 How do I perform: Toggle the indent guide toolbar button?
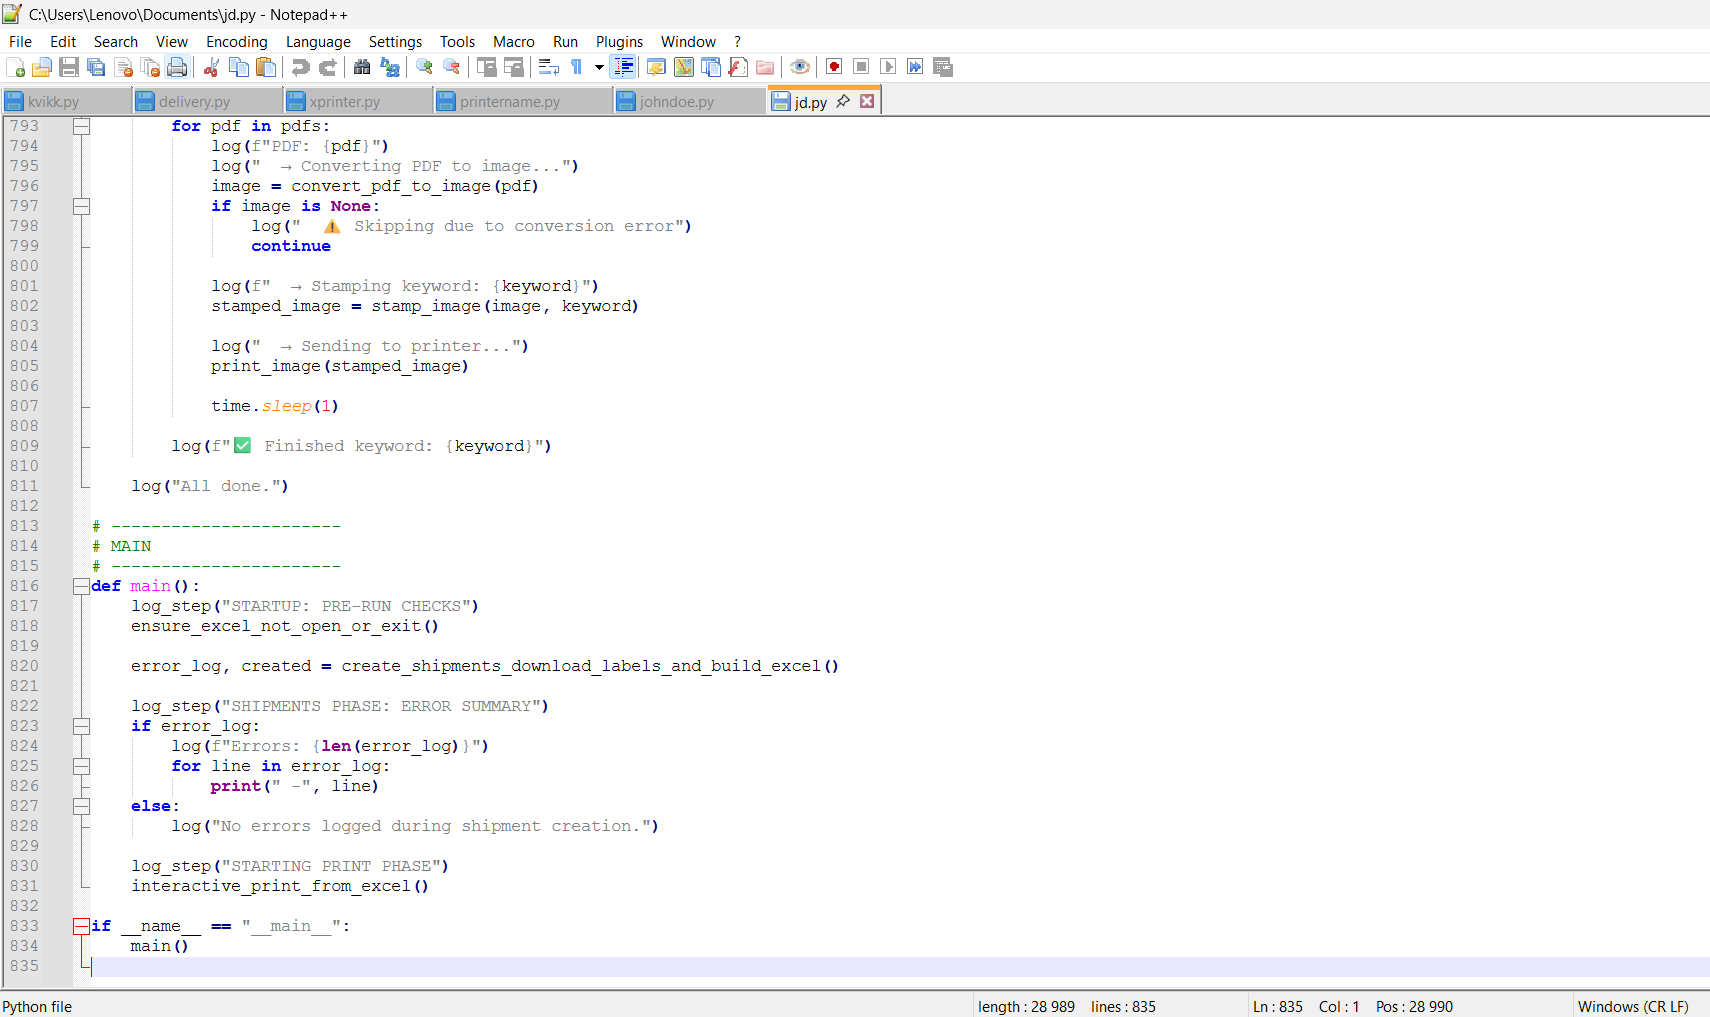(623, 67)
